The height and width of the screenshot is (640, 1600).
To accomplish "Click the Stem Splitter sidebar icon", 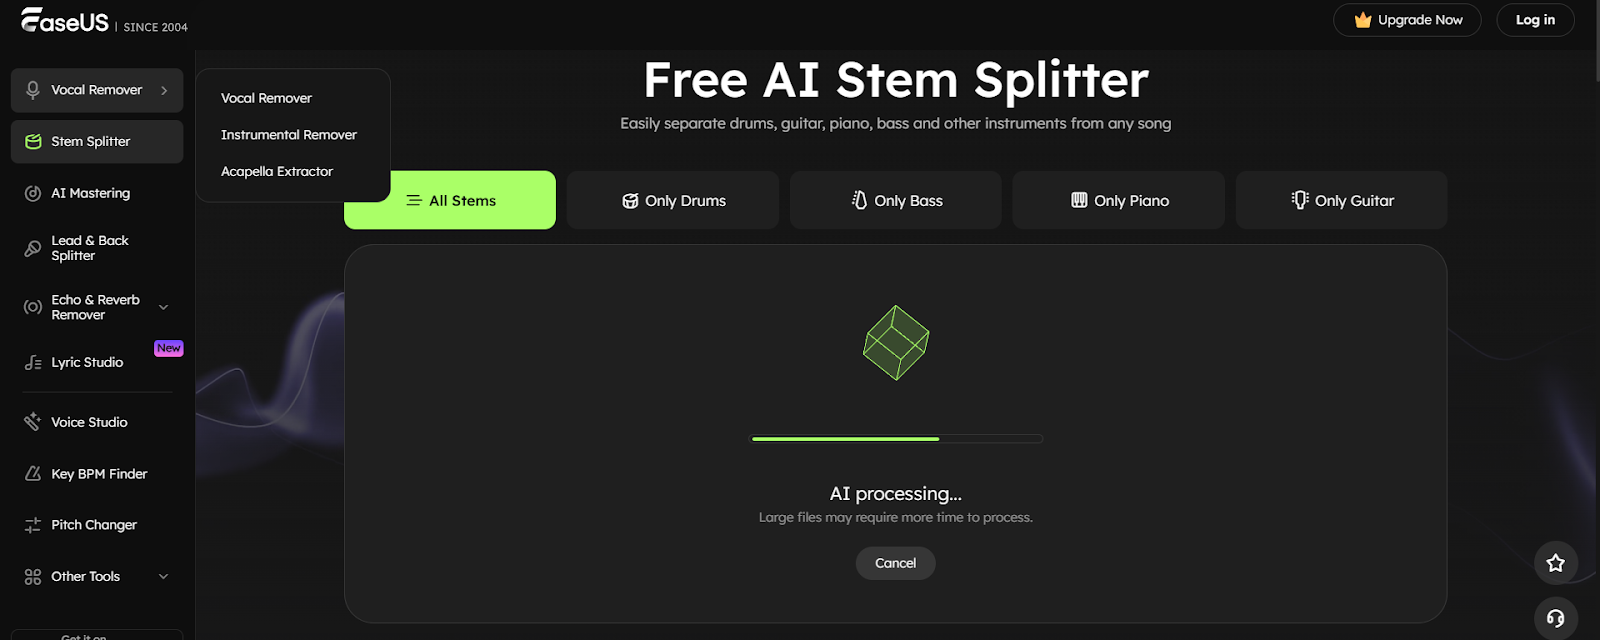I will [x=33, y=142].
